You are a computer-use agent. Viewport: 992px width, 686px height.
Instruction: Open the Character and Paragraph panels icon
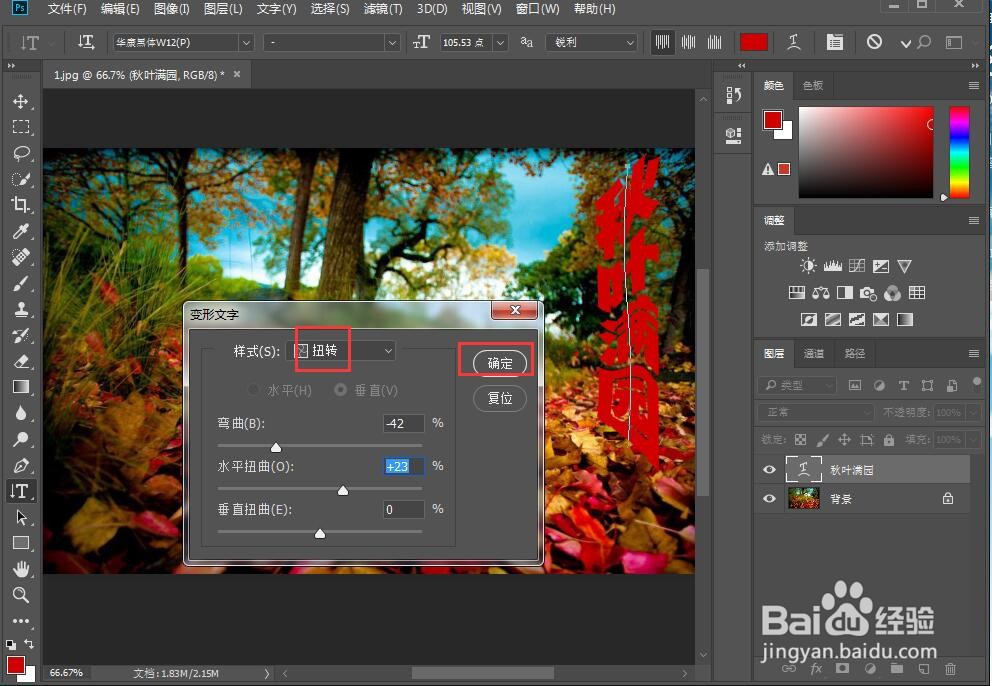click(834, 42)
